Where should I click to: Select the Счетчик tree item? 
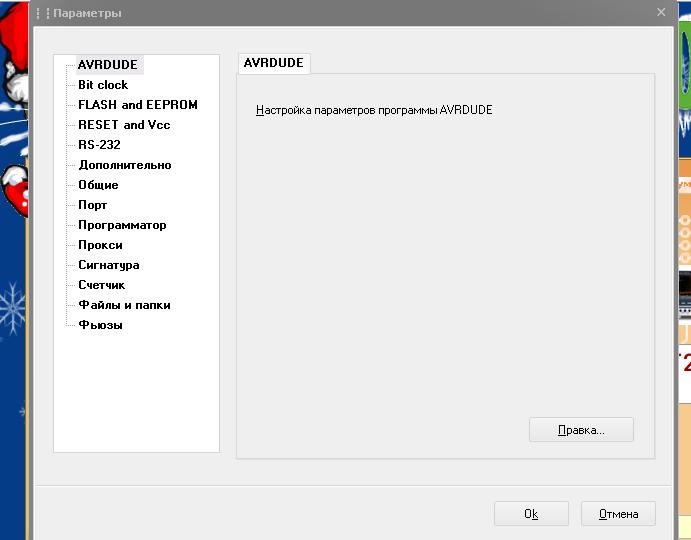[101, 285]
